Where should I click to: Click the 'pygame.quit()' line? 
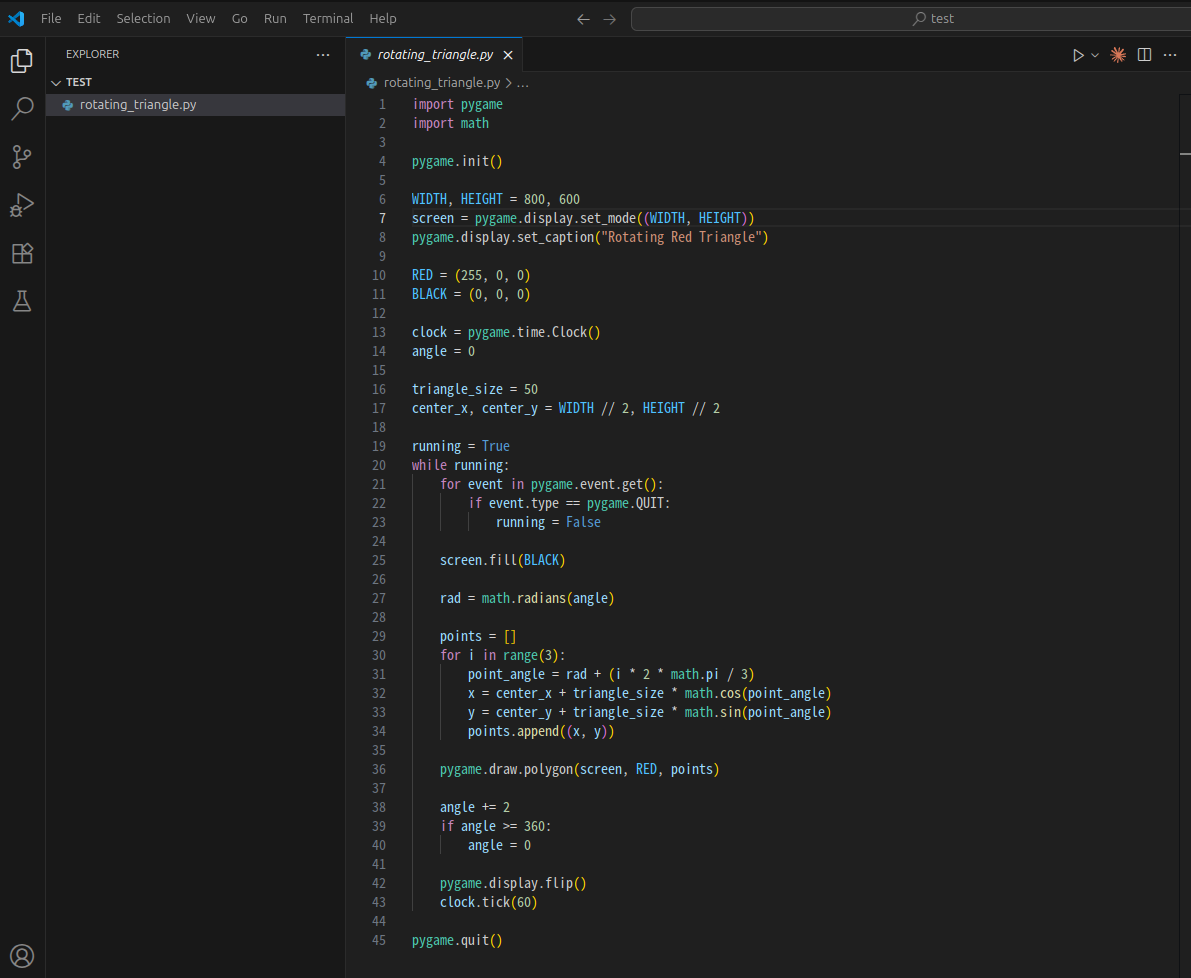(x=457, y=941)
